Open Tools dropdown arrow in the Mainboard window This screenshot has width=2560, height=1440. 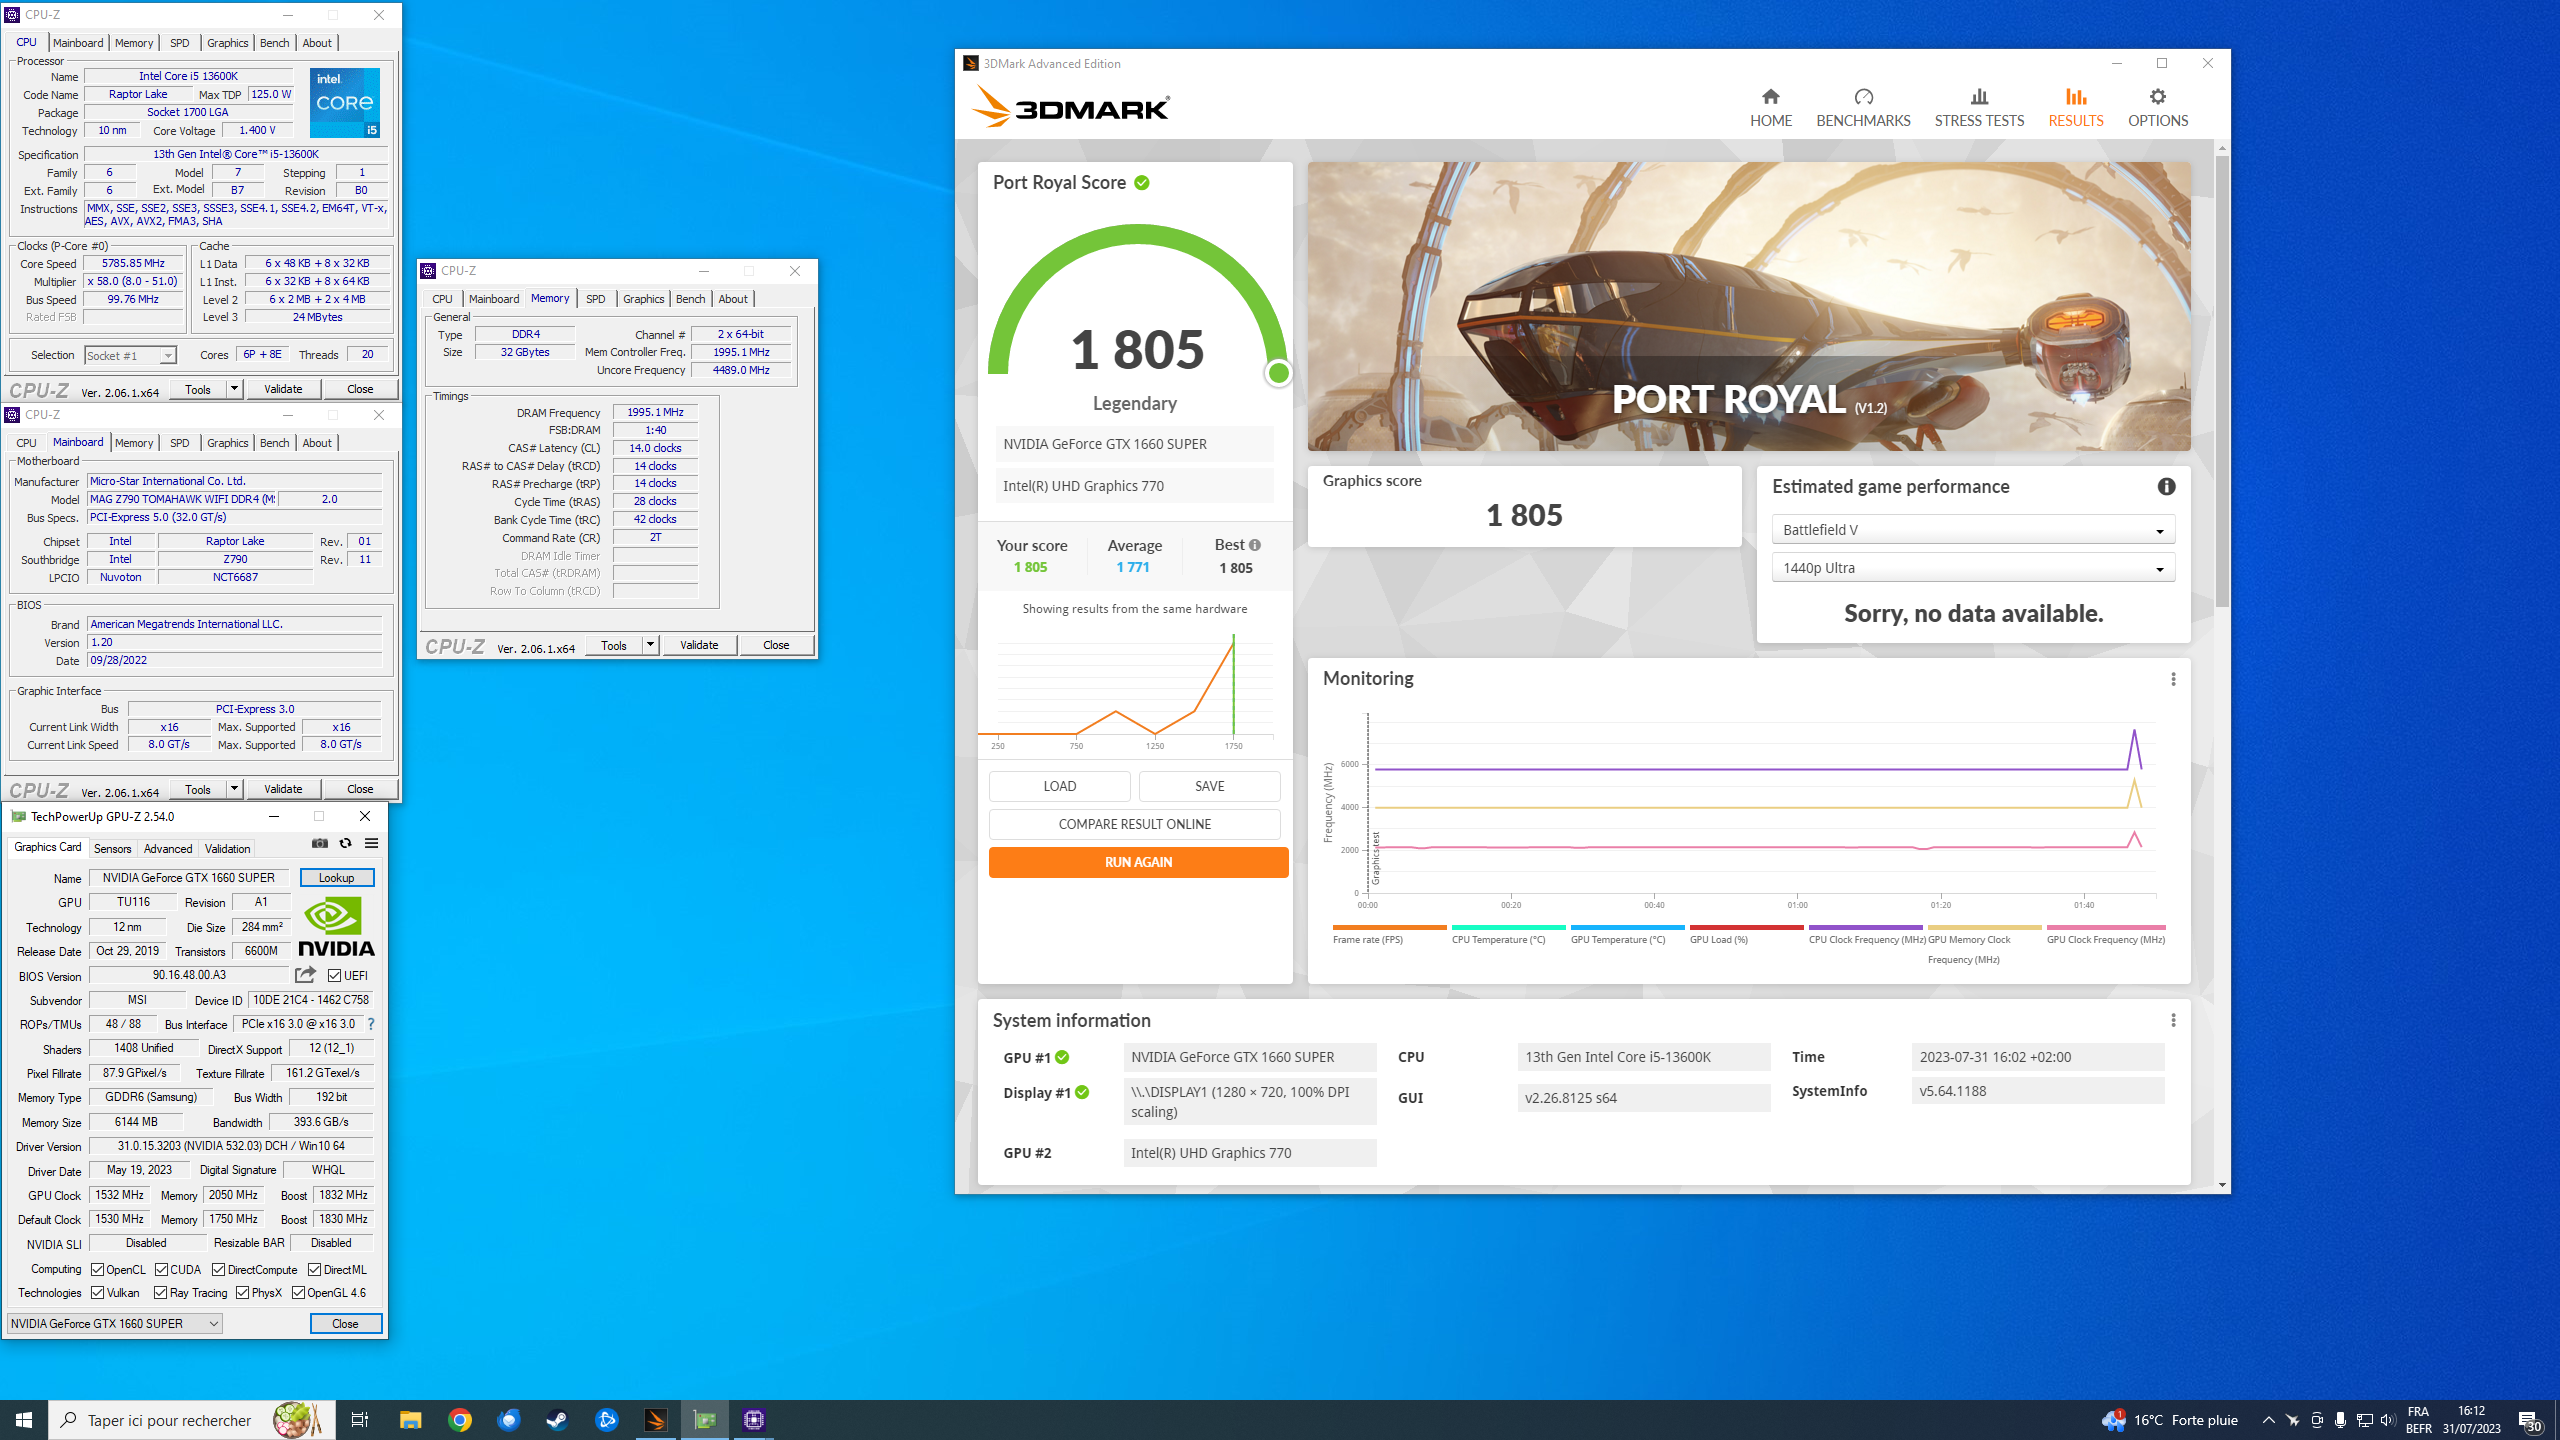[x=234, y=789]
